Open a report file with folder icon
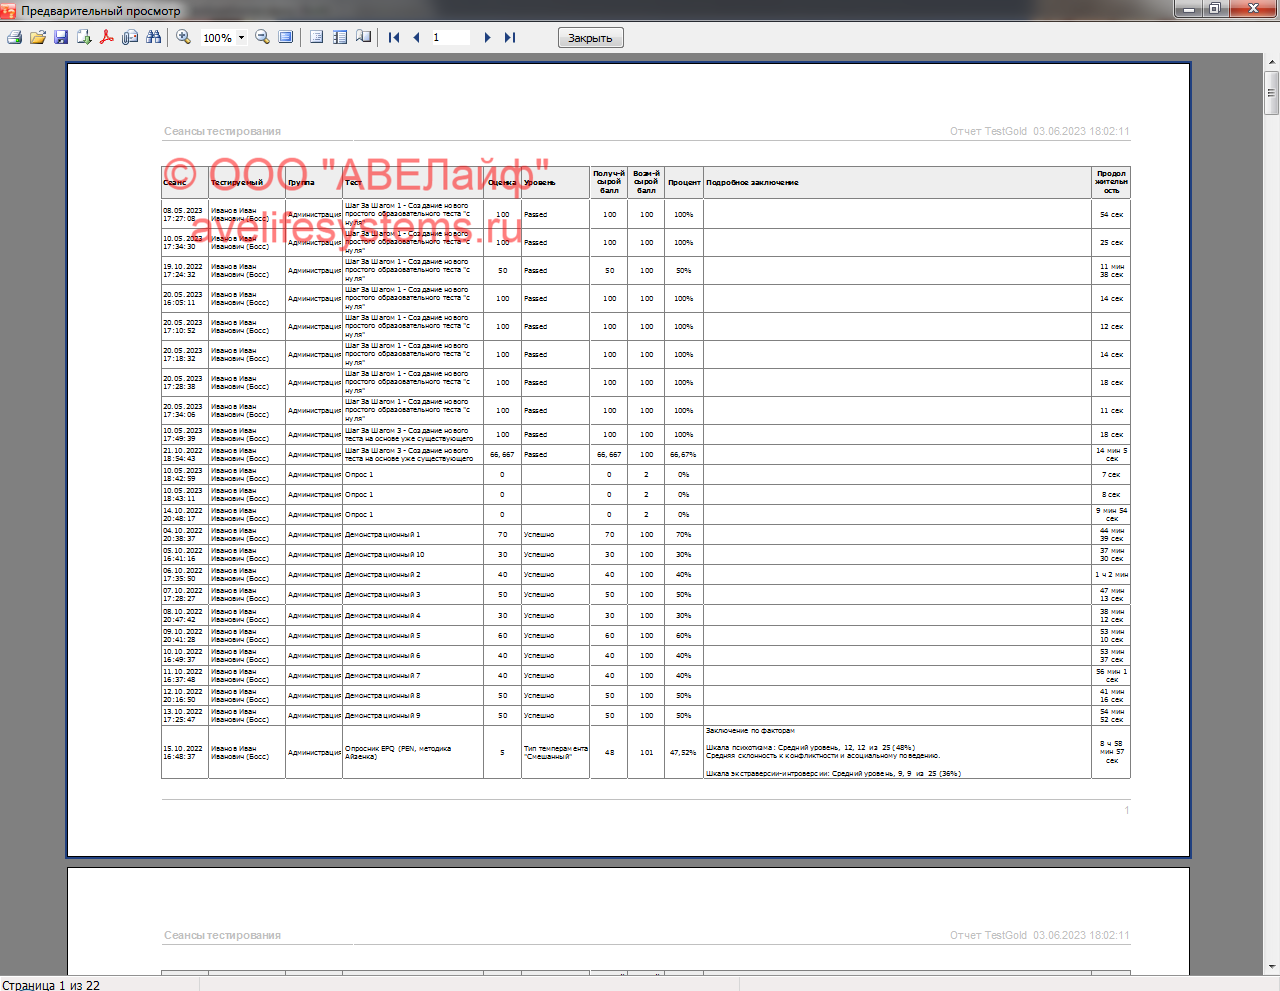Viewport: 1280px width, 991px height. coord(38,37)
